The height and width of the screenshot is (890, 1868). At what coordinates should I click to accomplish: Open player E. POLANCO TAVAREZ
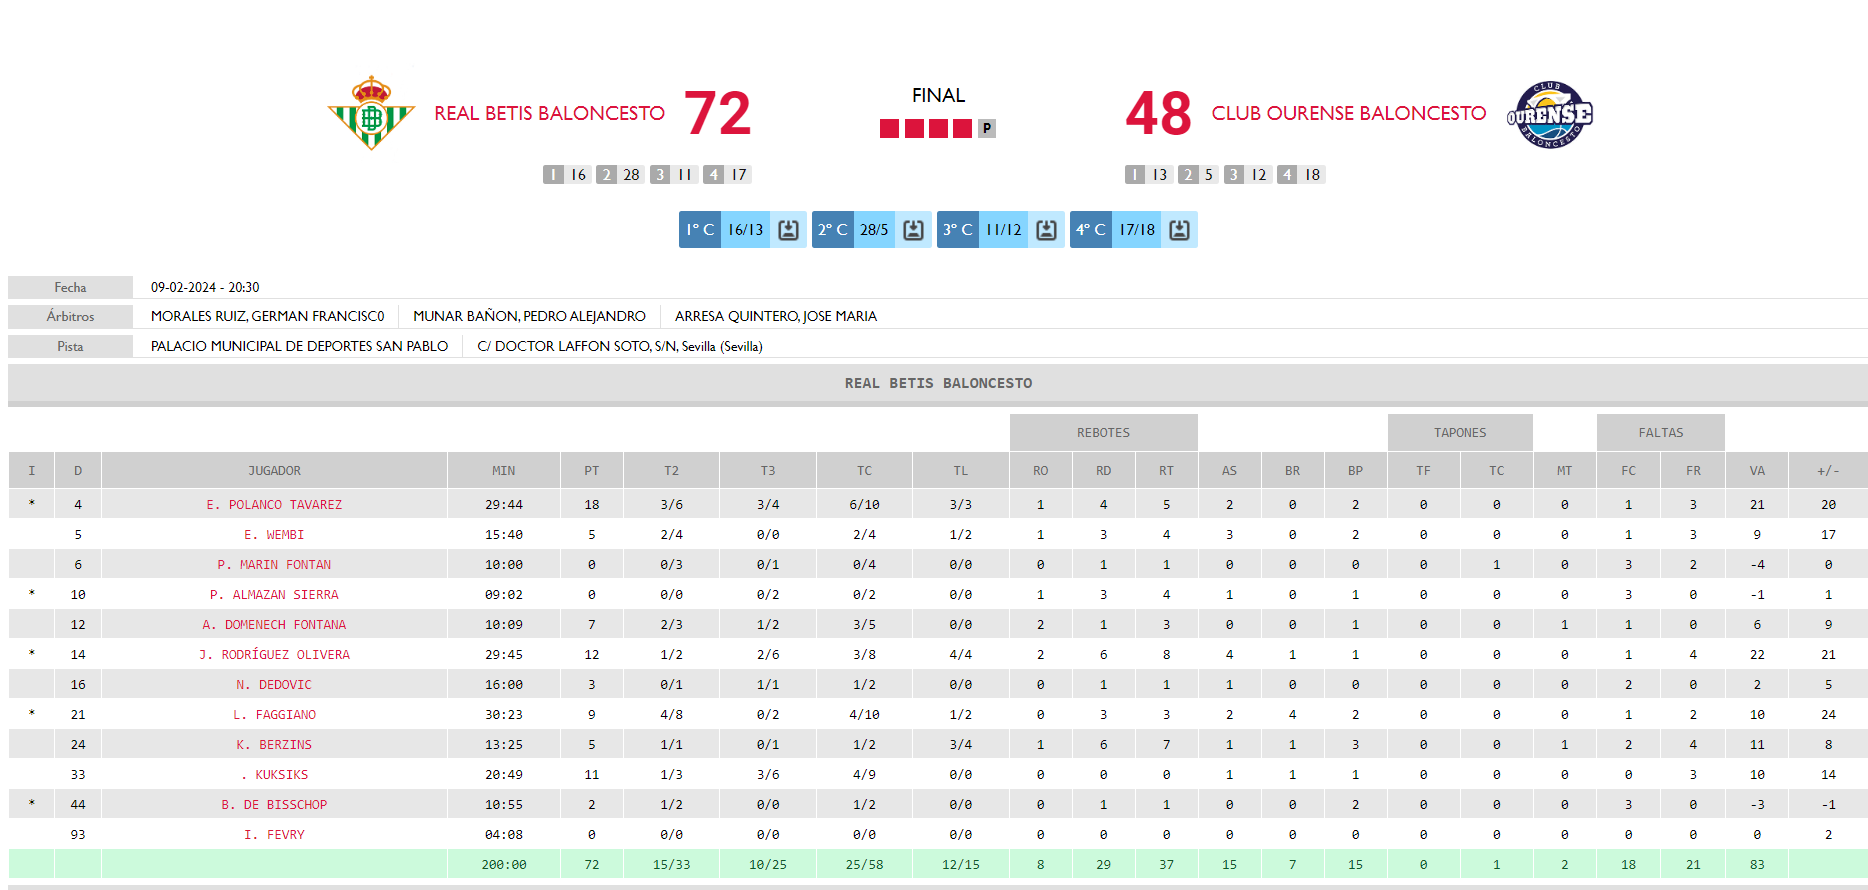[274, 505]
